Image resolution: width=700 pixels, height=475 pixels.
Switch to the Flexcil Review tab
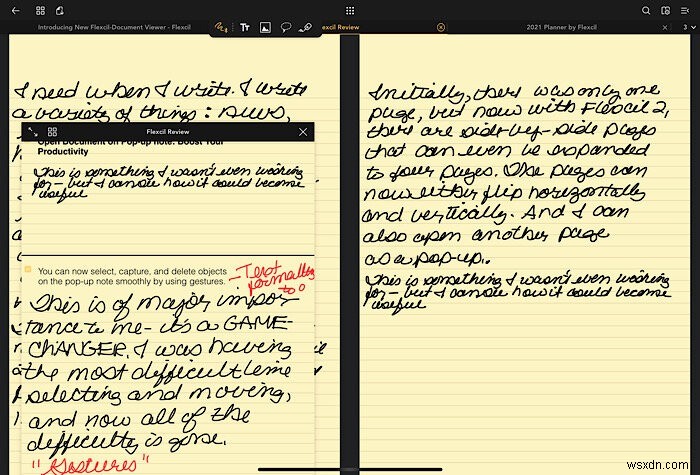tap(341, 27)
